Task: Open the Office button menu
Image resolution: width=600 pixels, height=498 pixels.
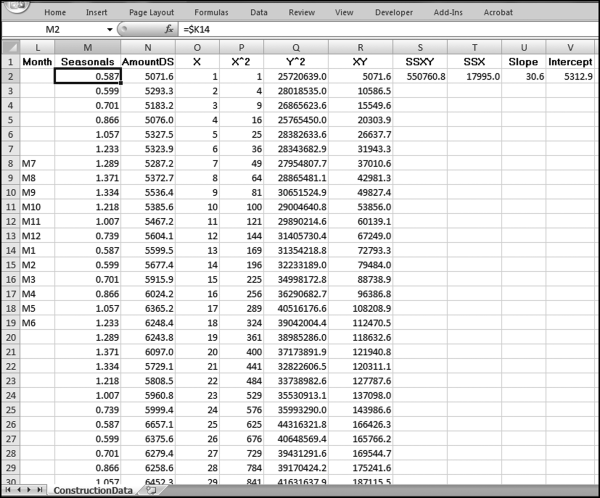Action: click(16, 6)
